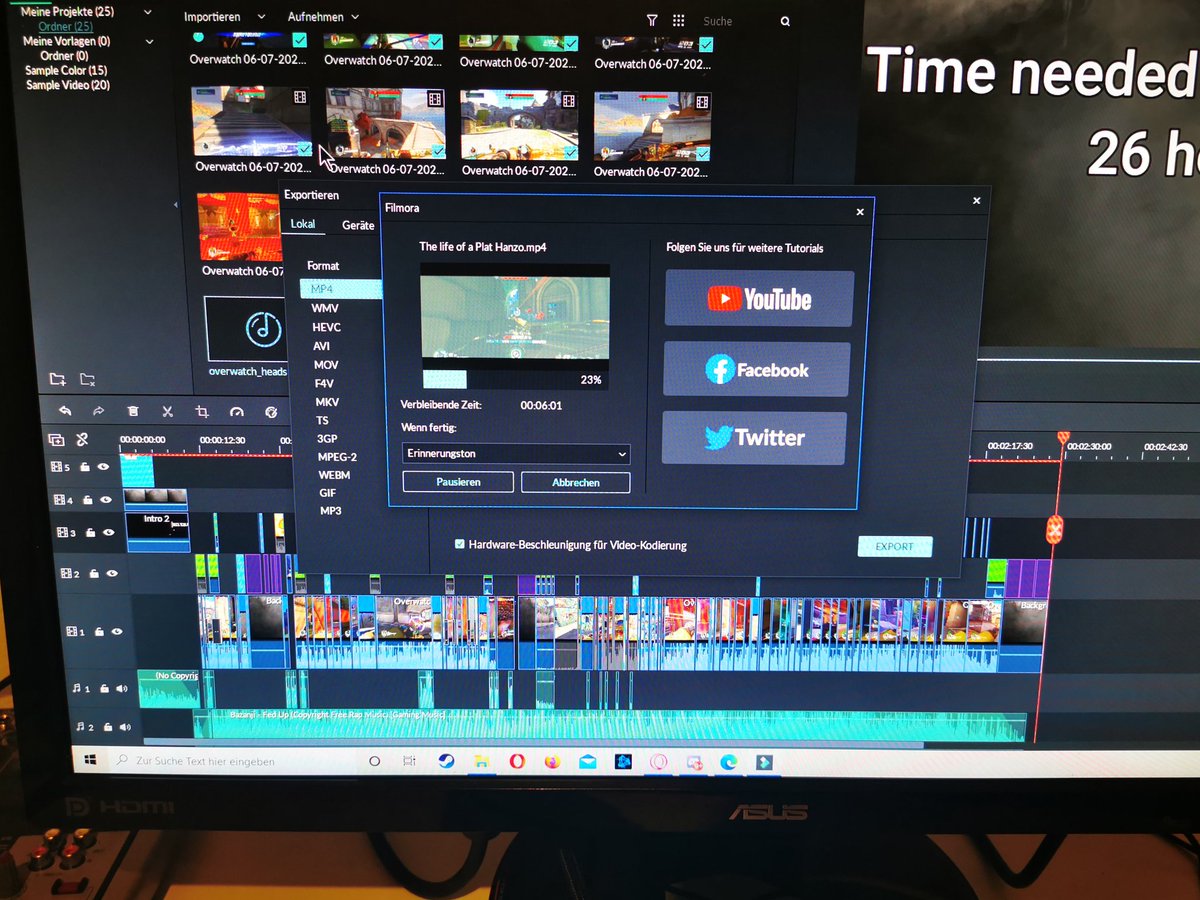
Task: Choose MOV in the format list
Action: click(x=326, y=365)
